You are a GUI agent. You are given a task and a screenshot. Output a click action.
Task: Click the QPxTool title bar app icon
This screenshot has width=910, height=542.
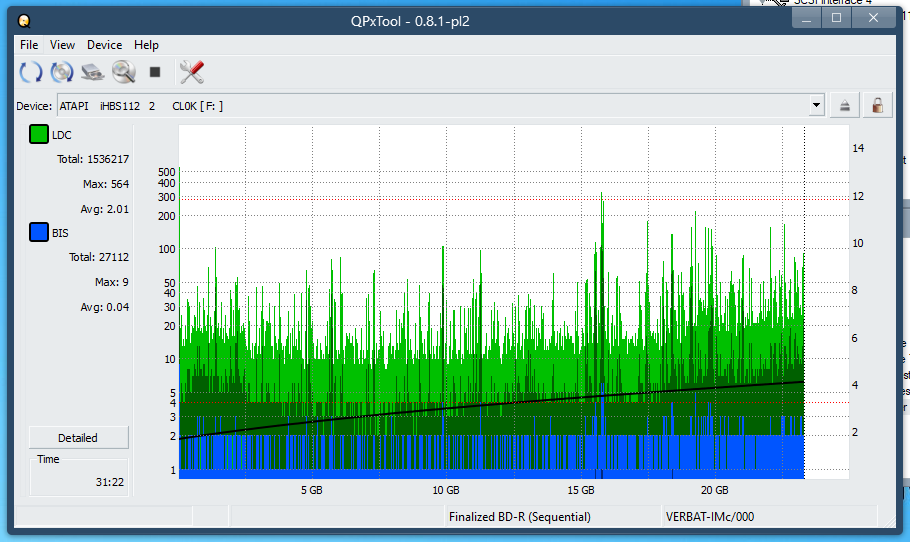24,20
